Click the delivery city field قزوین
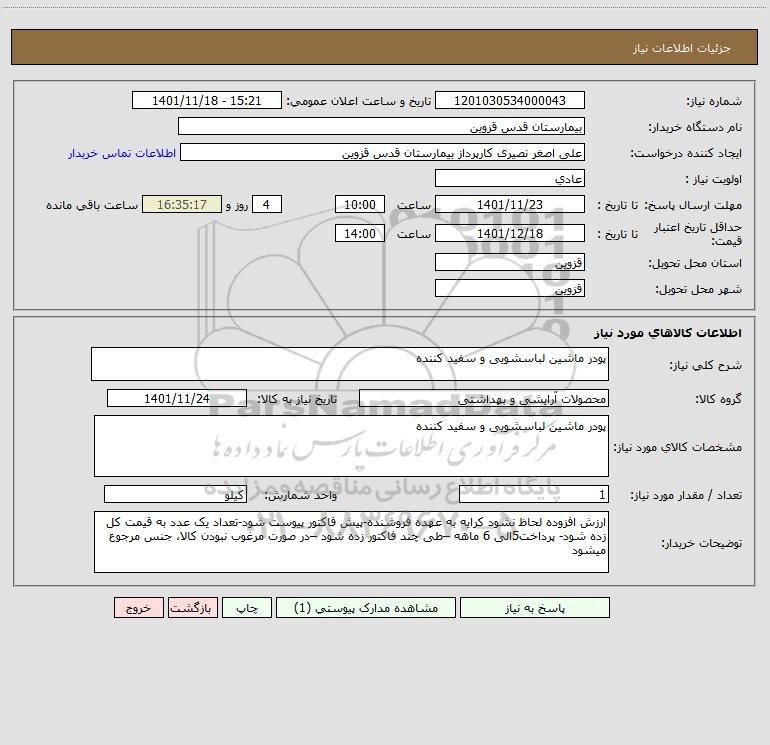The width and height of the screenshot is (770, 745). (510, 288)
